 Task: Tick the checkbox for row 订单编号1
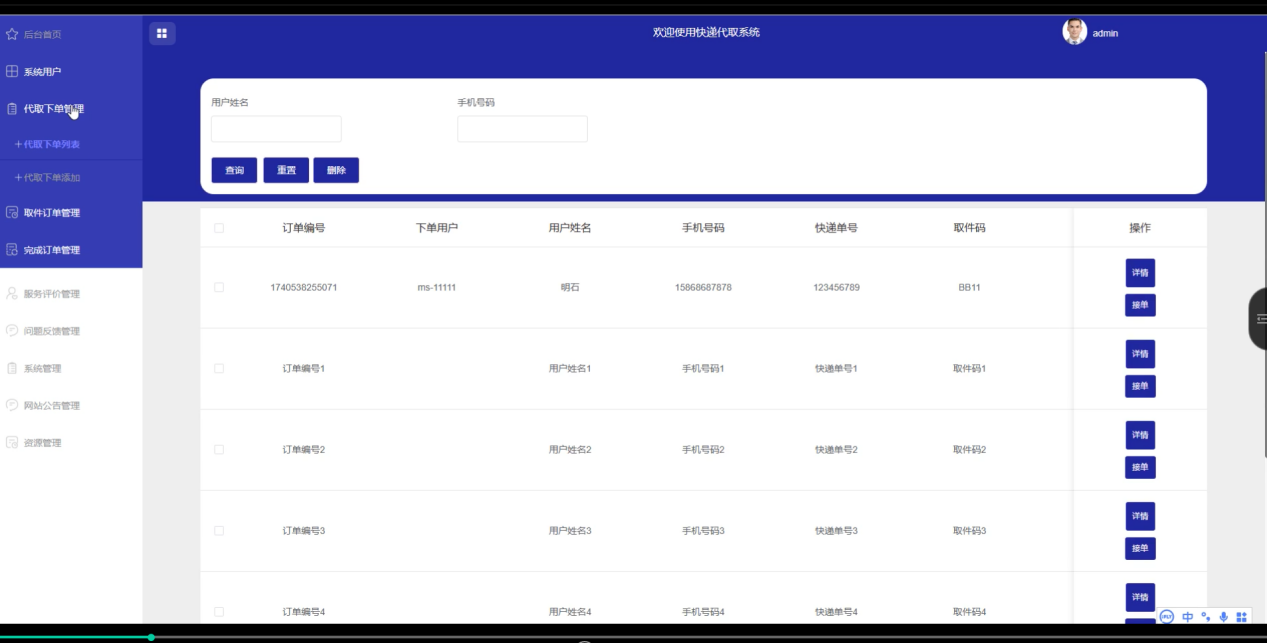[x=219, y=368]
